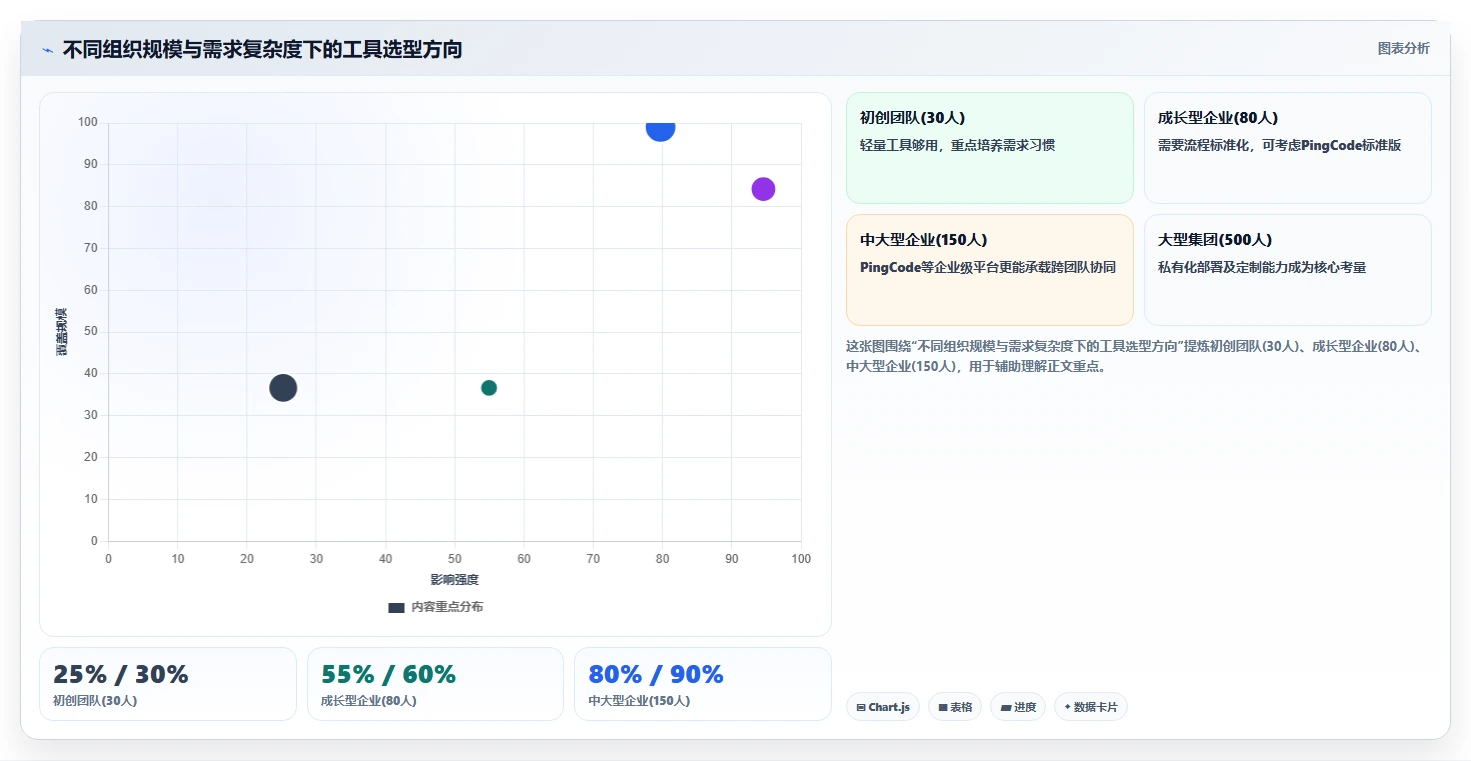Viewport: 1471px width, 761px height.
Task: Click the 影响强度 x-axis title
Action: [x=455, y=580]
